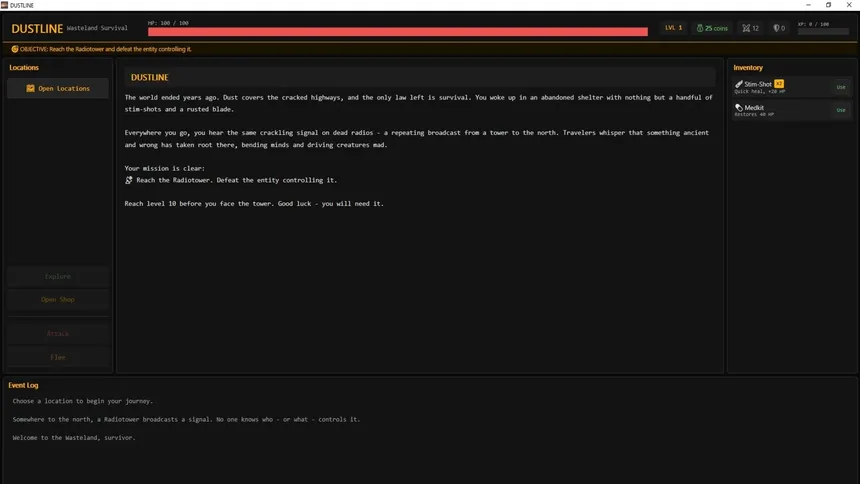
Task: Click 'Welcome to the Wasteland, survivor.' log entry
Action: click(74, 438)
